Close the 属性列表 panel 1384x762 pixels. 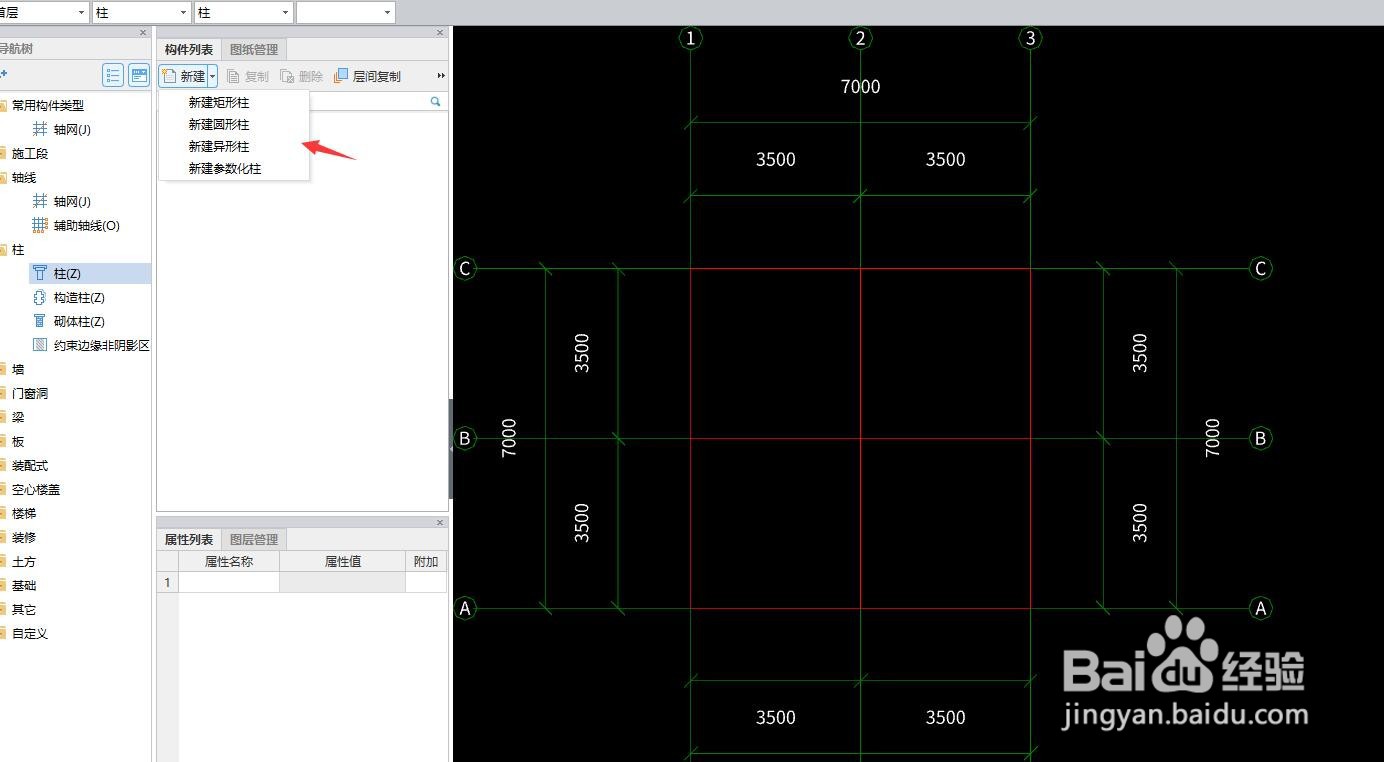click(440, 523)
